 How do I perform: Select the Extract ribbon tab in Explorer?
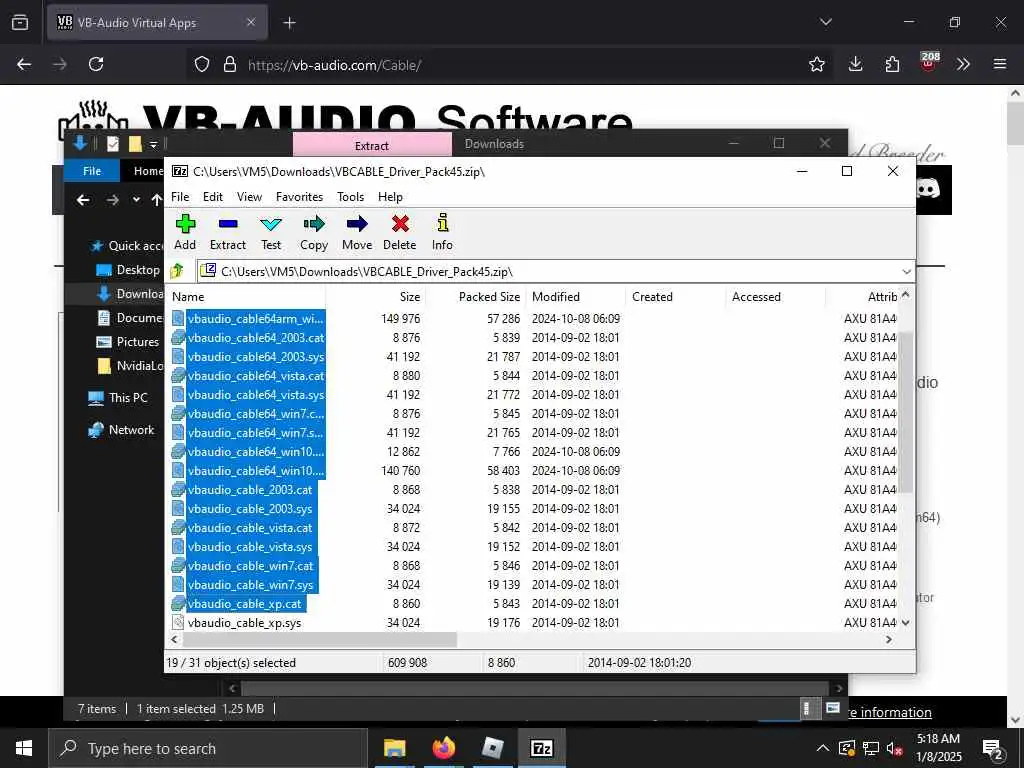(x=372, y=145)
